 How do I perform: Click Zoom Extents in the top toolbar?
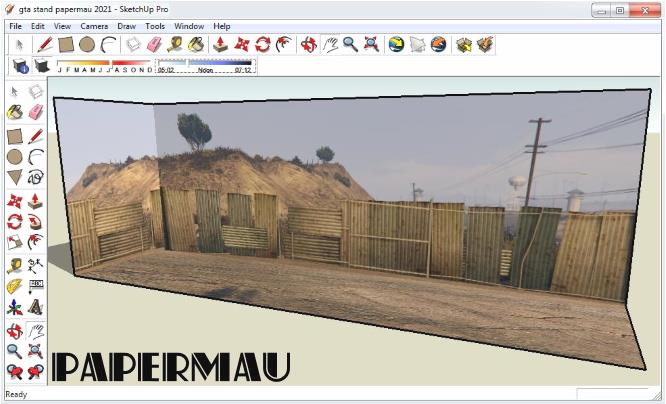pyautogui.click(x=371, y=44)
